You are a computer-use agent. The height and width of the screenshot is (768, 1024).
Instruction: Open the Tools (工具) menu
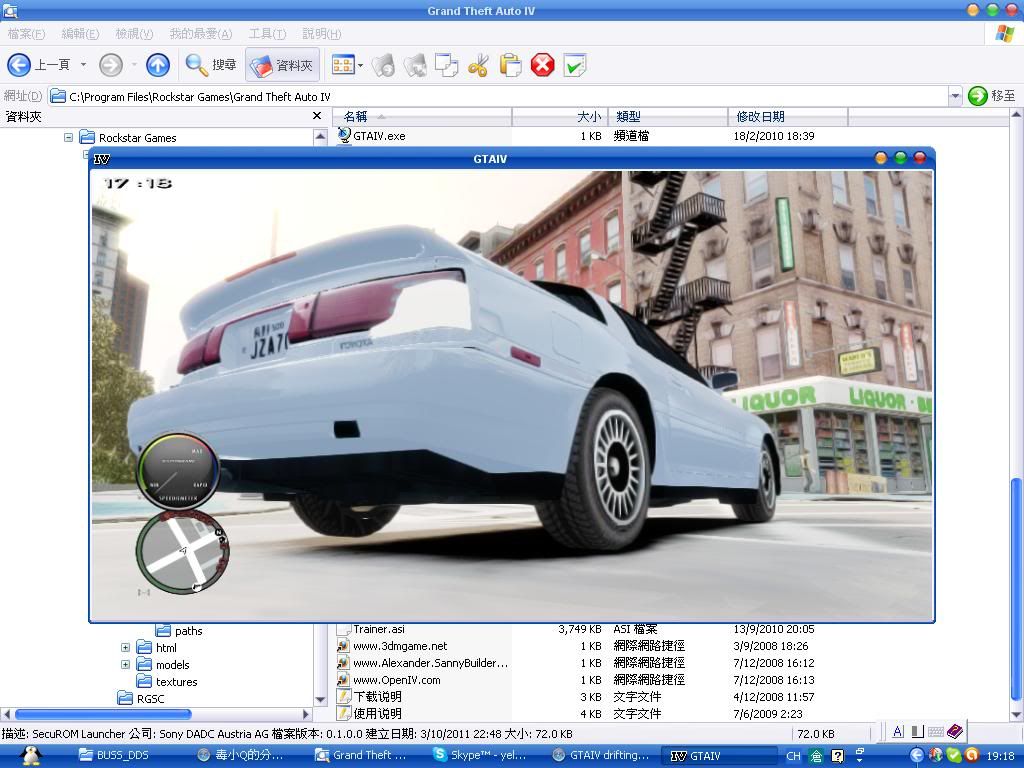(266, 34)
